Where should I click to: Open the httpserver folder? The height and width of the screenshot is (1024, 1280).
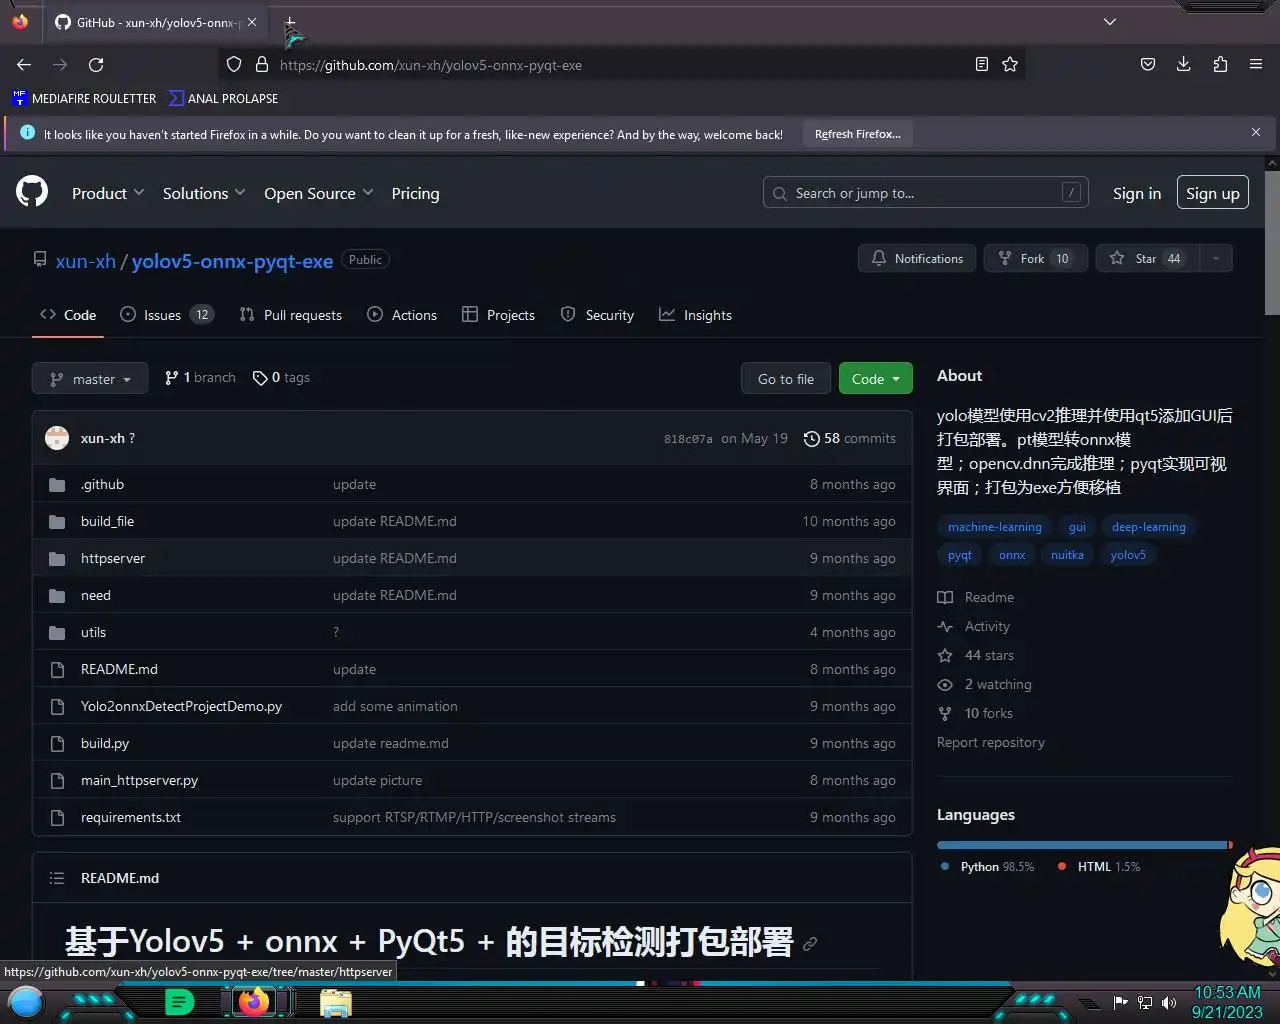pyautogui.click(x=113, y=558)
